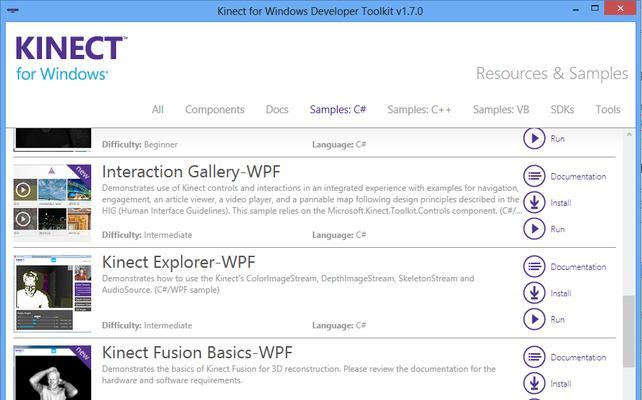Select the All tab
This screenshot has width=642, height=400.
158,109
